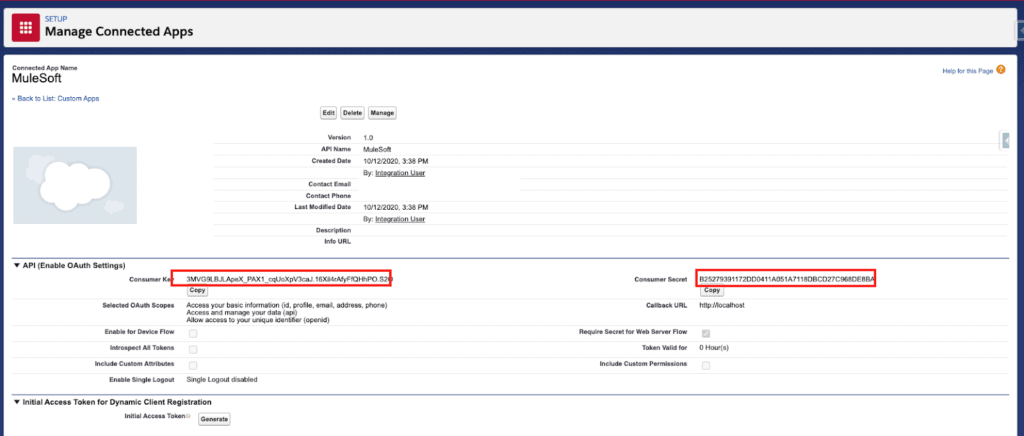This screenshot has width=1024, height=436.
Task: Click the Access your basic information scope line
Action: (x=287, y=305)
